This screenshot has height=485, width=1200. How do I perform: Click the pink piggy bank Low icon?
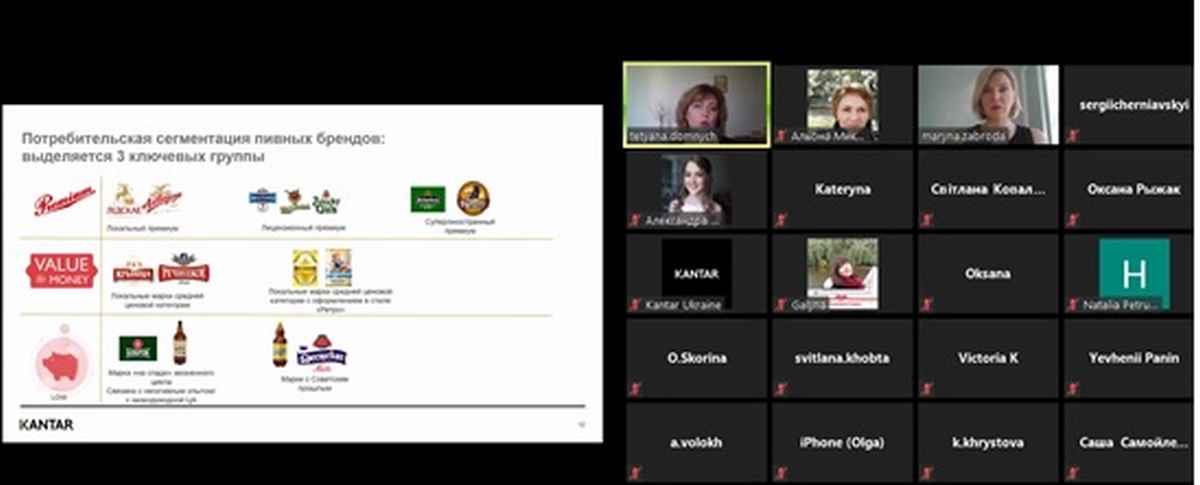point(62,366)
